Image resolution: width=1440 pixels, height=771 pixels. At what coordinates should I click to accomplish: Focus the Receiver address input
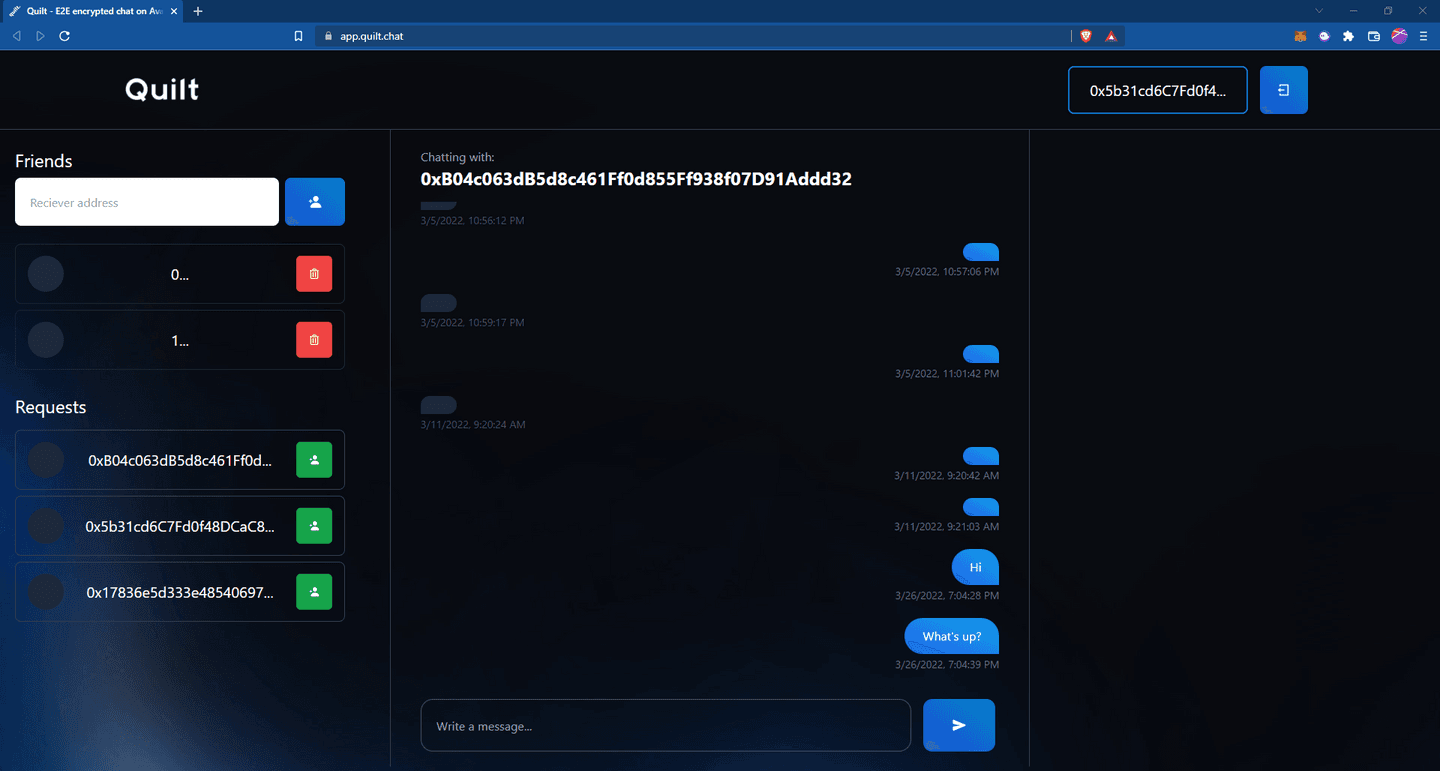point(147,202)
